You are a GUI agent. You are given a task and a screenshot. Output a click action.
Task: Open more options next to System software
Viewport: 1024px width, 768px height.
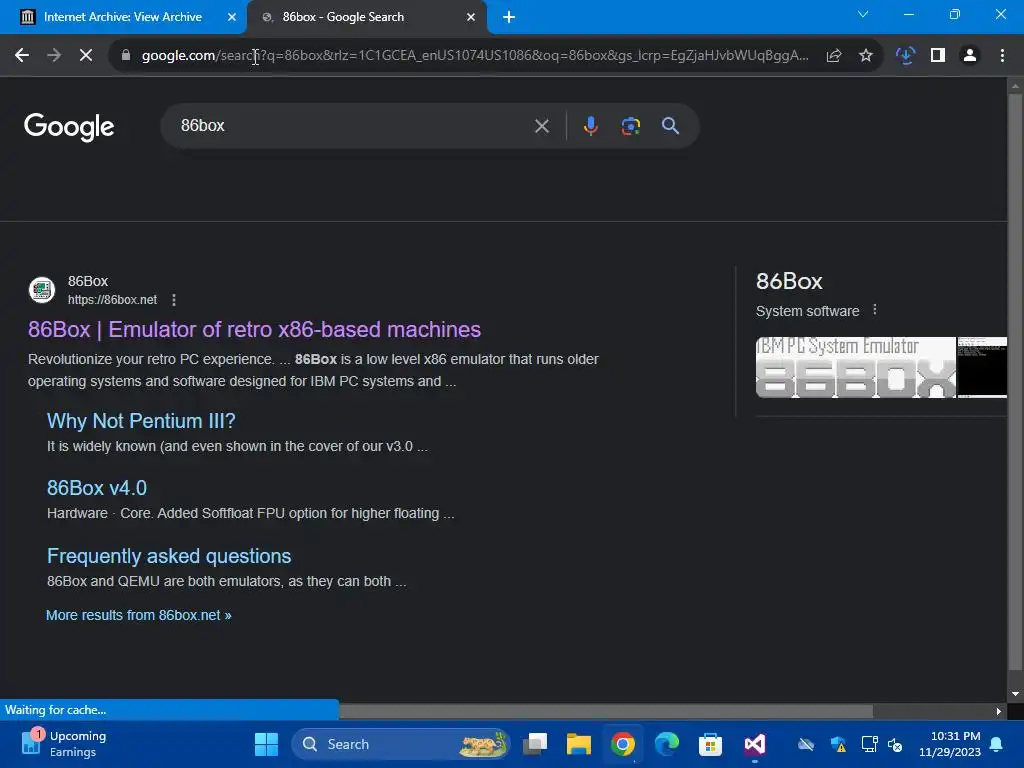point(875,310)
